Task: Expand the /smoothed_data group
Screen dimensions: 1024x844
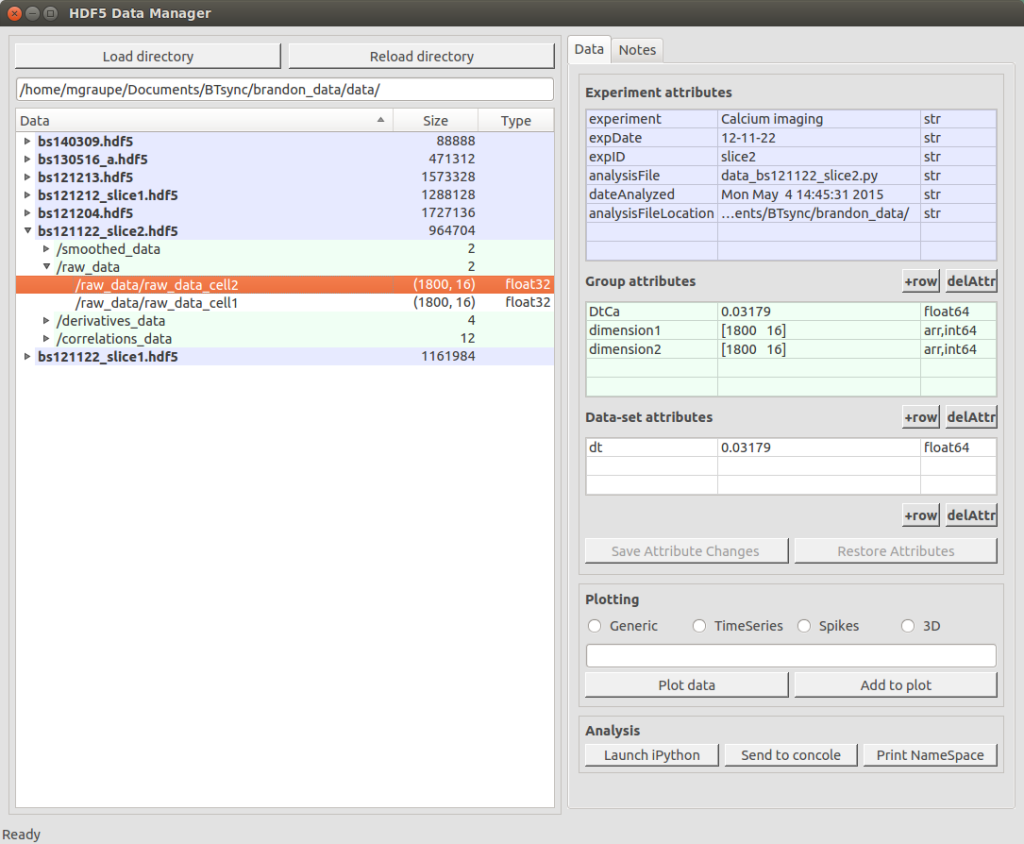Action: click(46, 249)
